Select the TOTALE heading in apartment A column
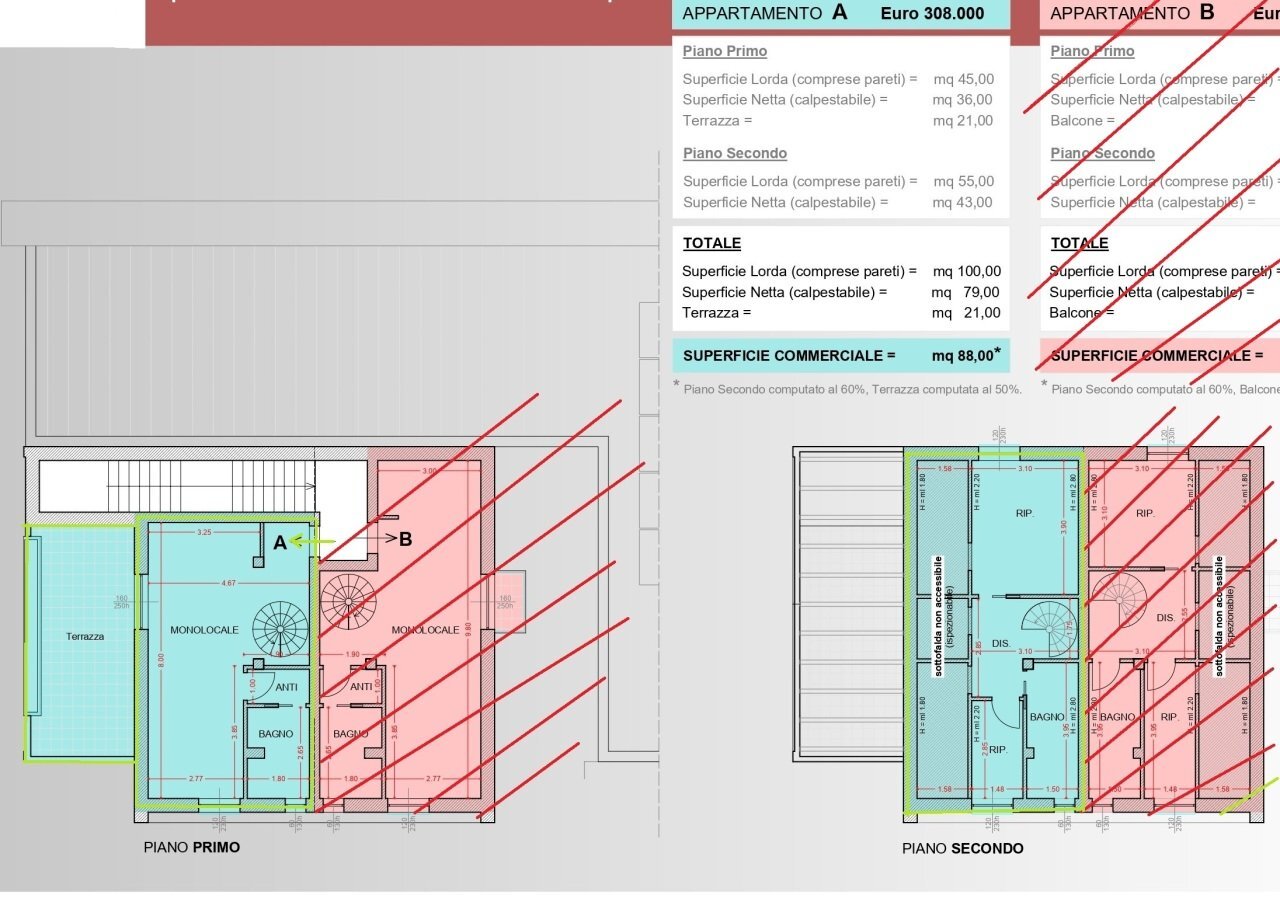 pos(710,243)
